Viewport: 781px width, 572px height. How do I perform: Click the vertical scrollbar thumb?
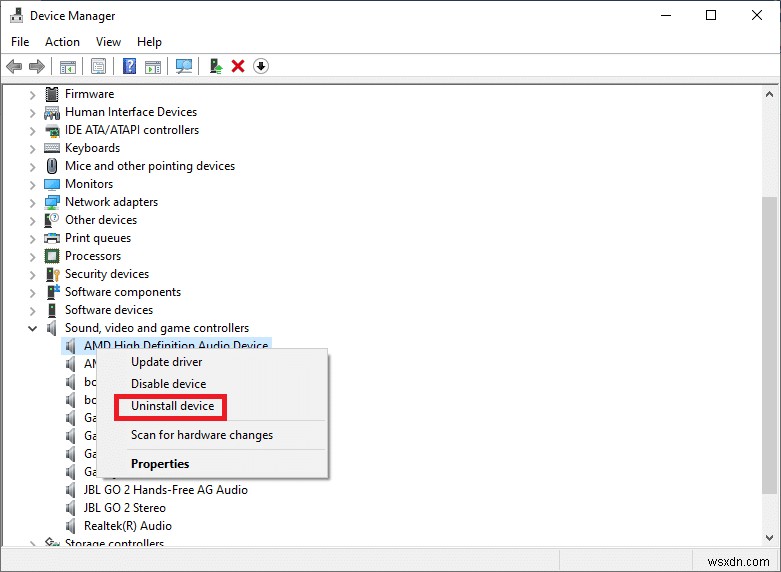pos(769,345)
